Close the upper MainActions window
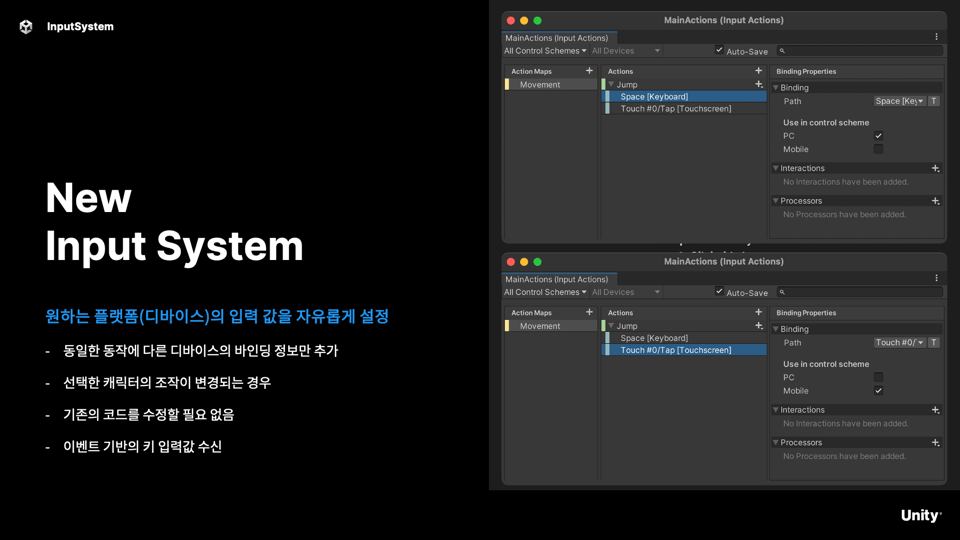The image size is (960, 540). 511,21
